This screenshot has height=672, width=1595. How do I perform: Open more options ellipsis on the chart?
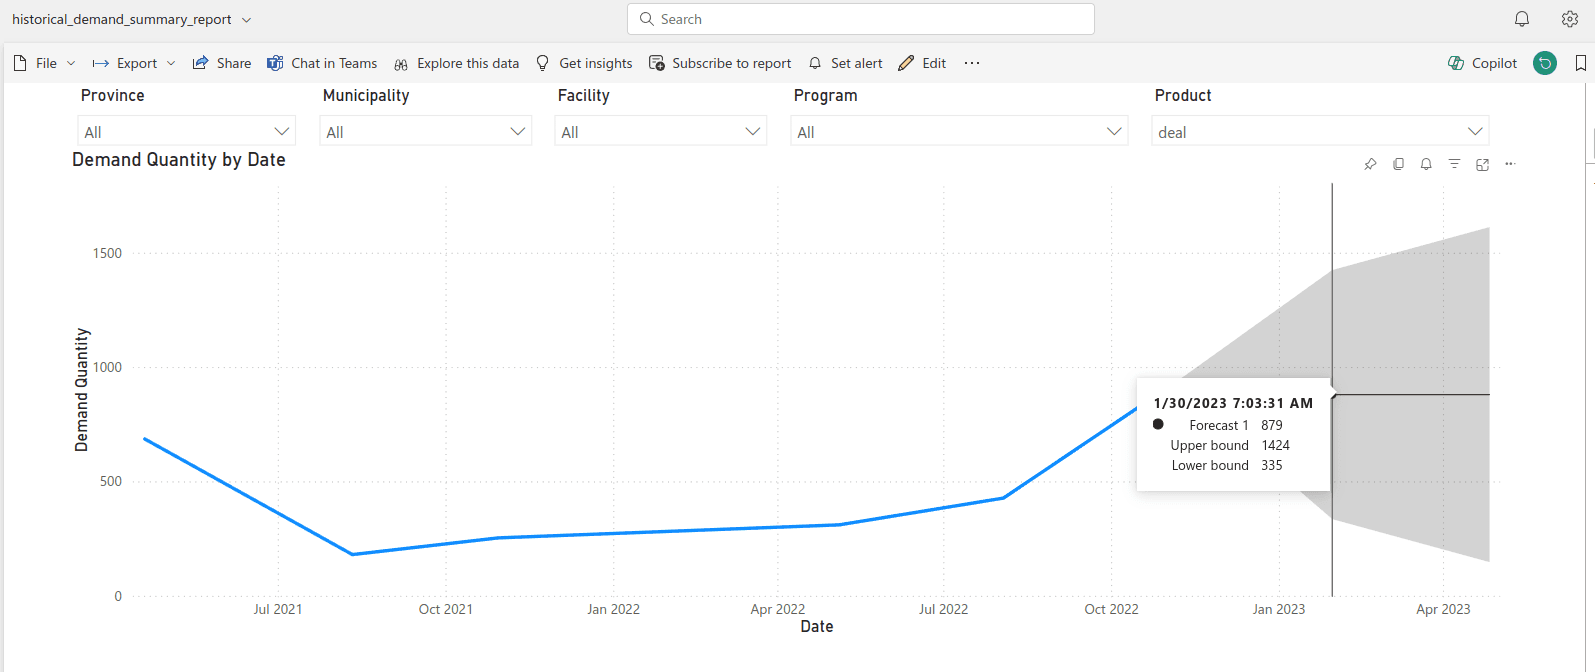(1510, 164)
